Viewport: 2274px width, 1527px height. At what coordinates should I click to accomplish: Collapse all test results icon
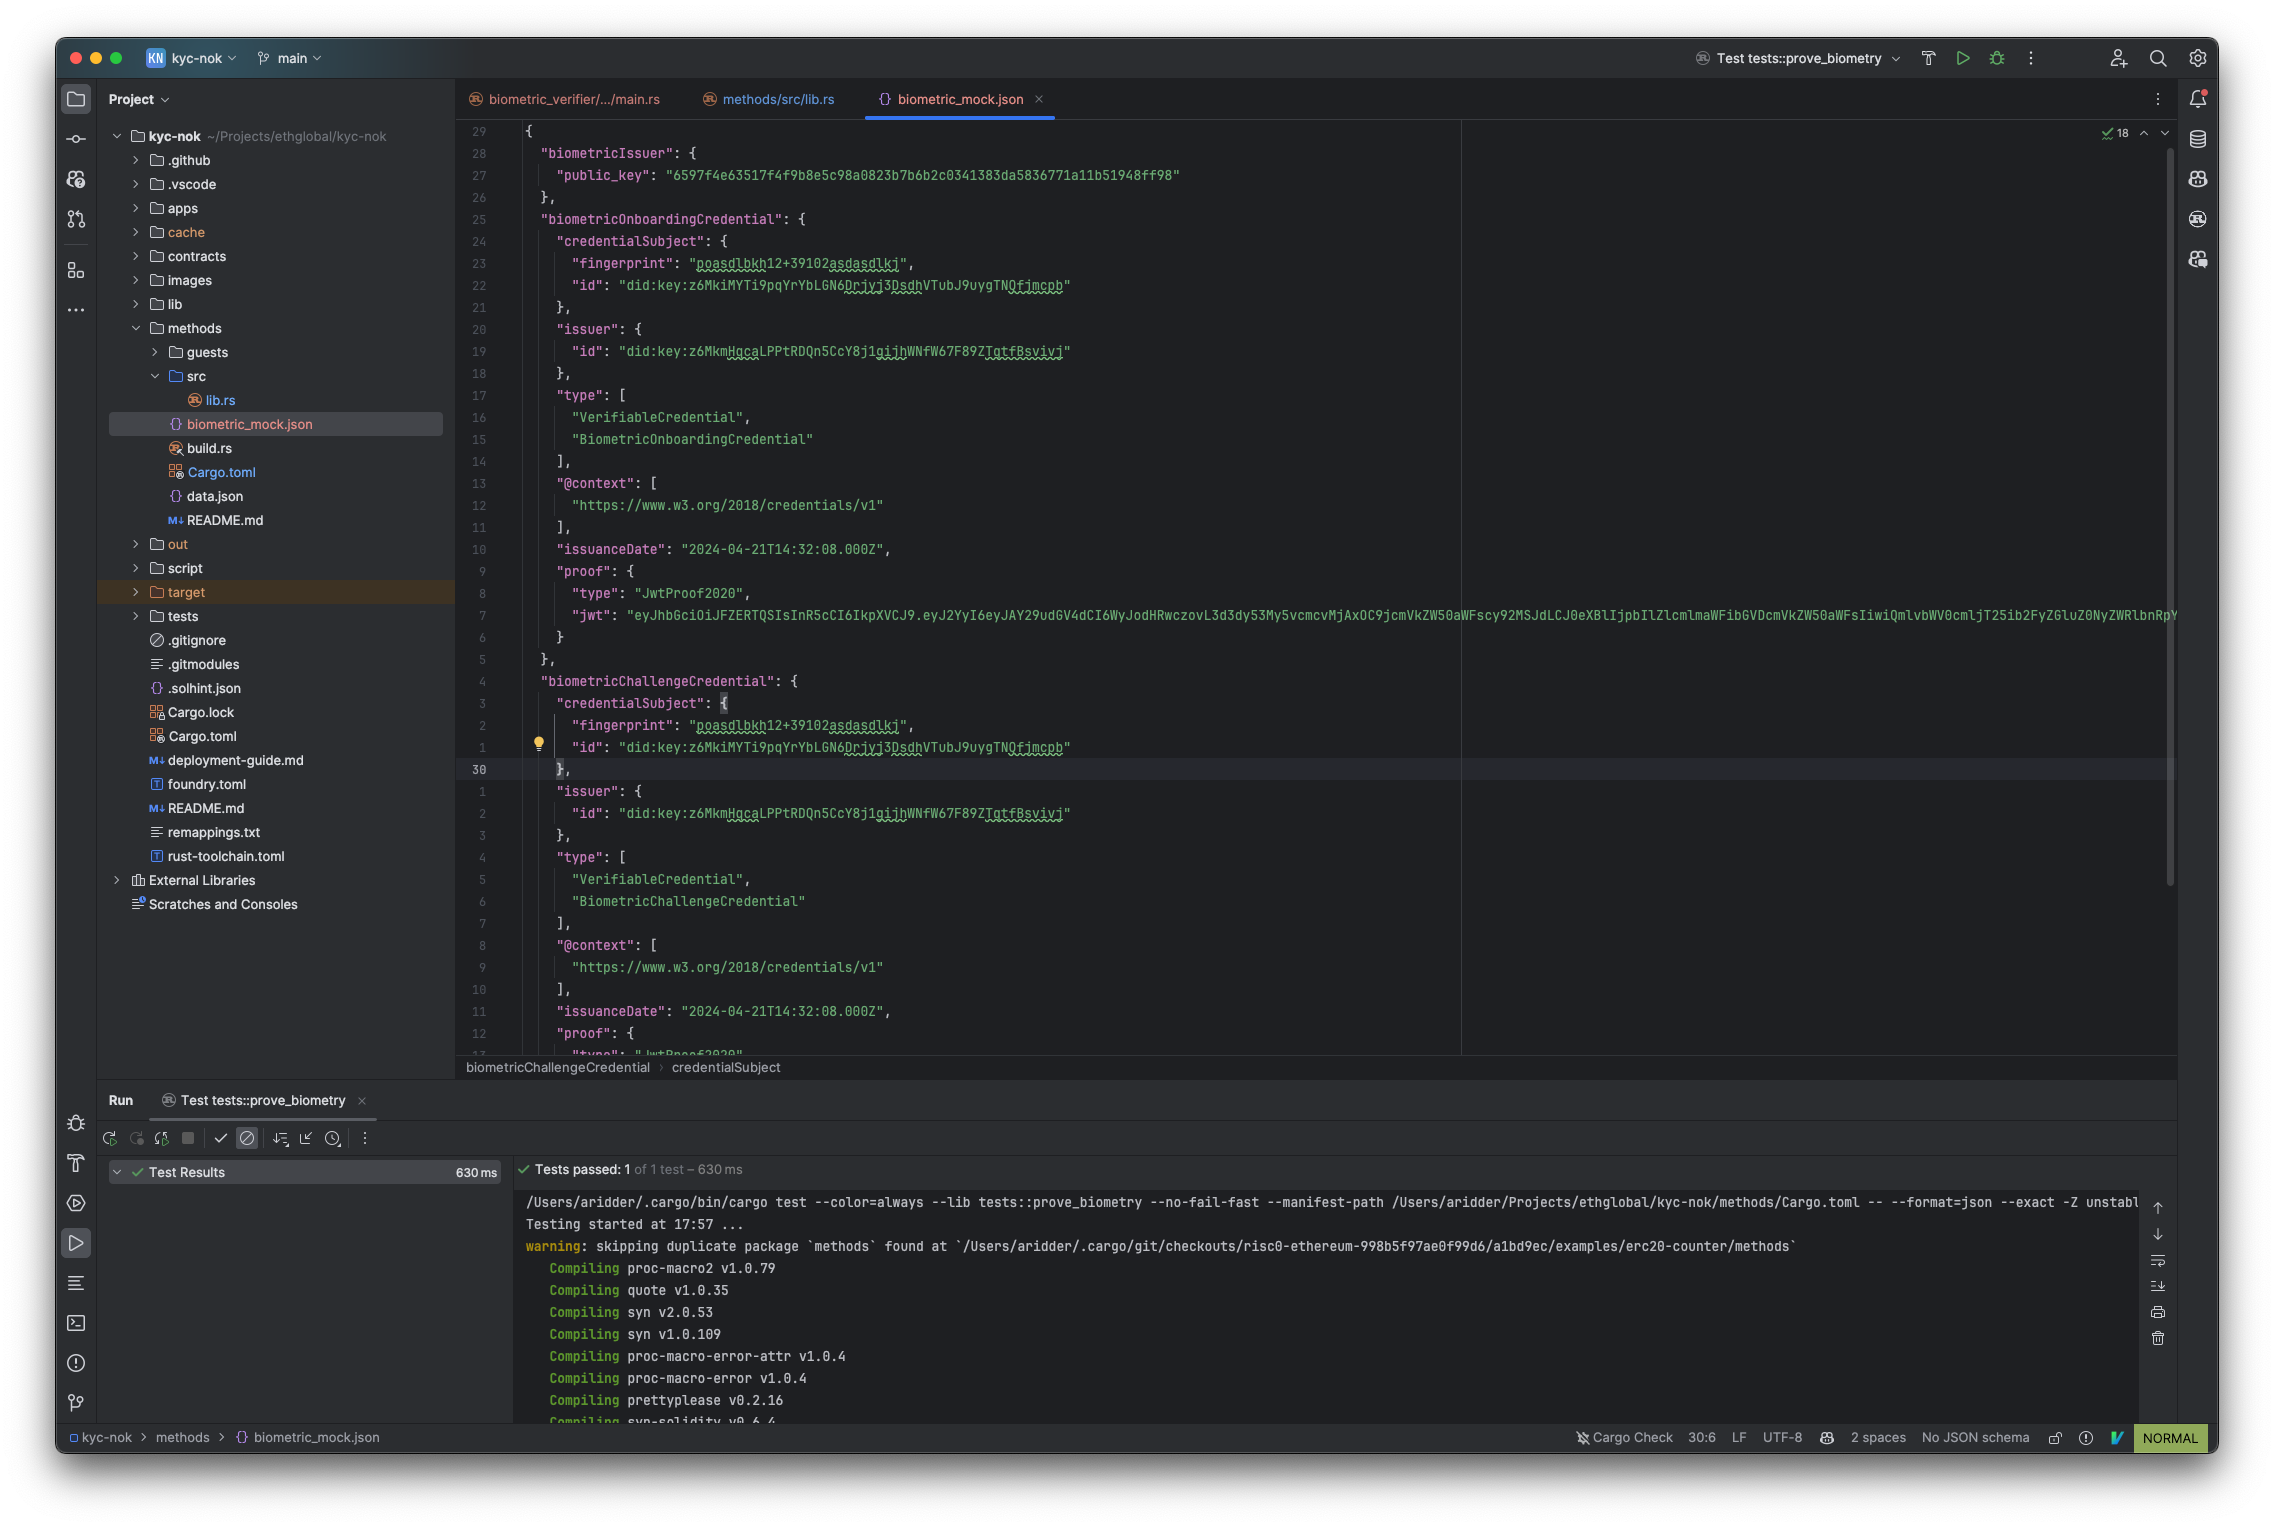pyautogui.click(x=306, y=1138)
